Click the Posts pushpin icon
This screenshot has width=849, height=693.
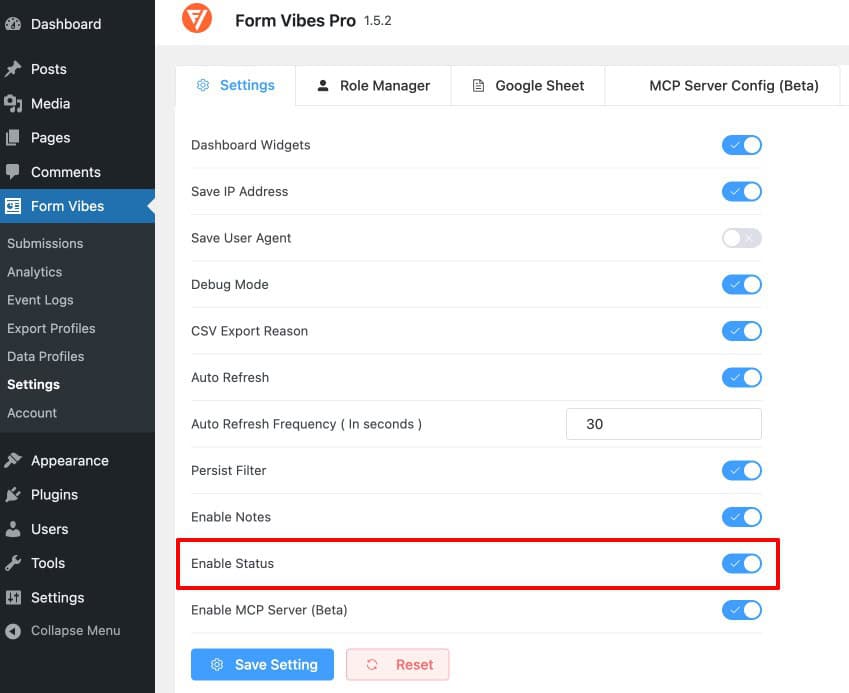pyautogui.click(x=13, y=69)
